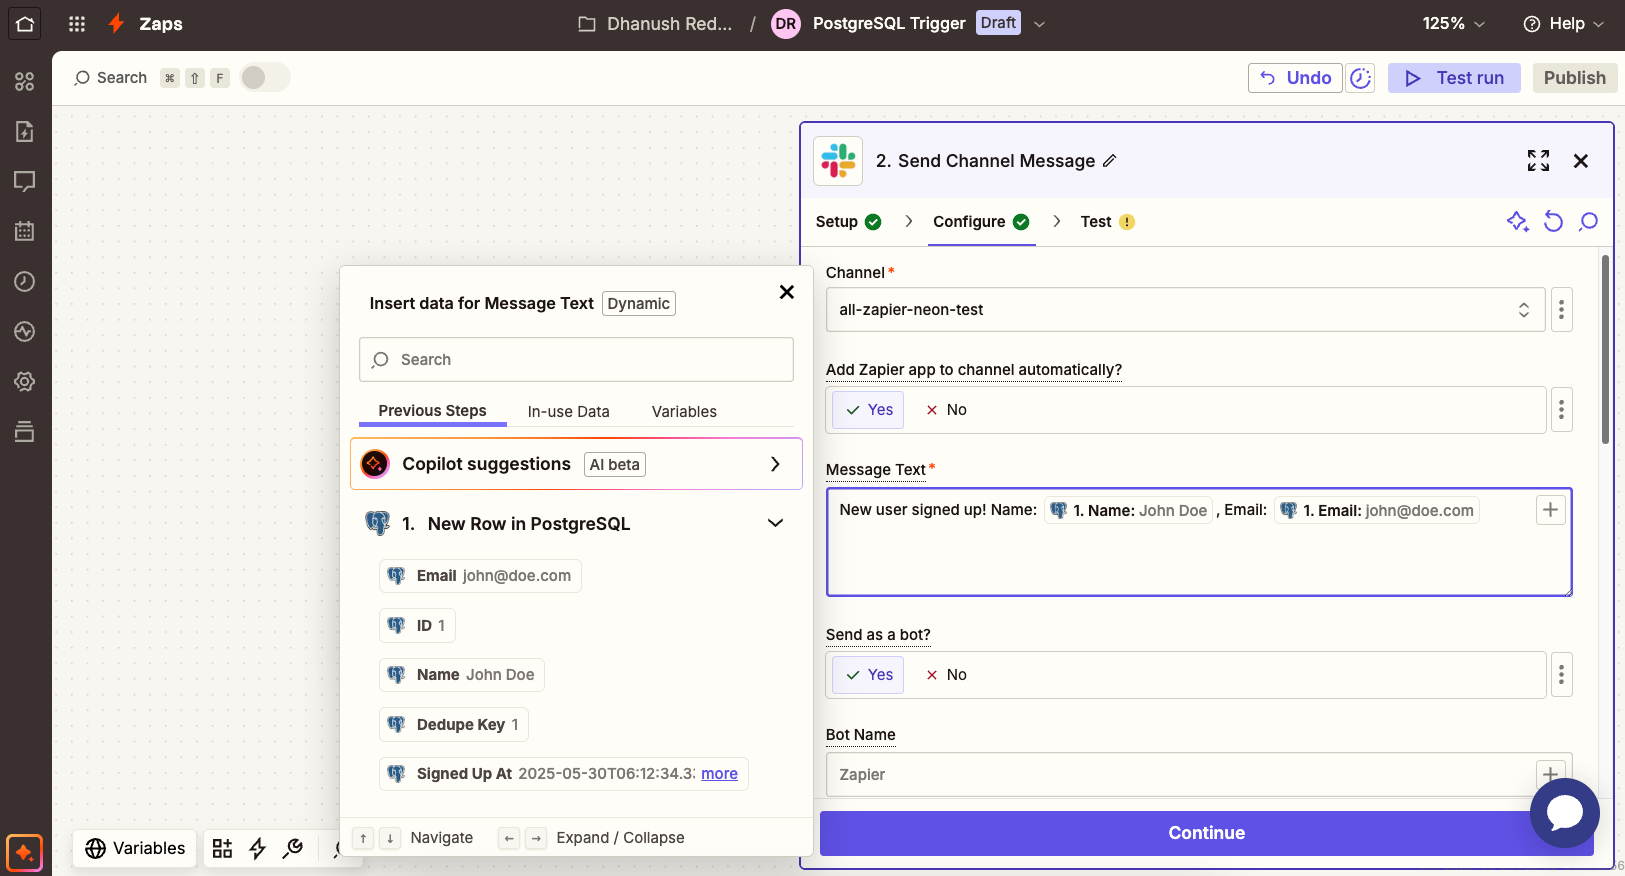Expand Copilot suggestions
The image size is (1625, 876).
(775, 464)
